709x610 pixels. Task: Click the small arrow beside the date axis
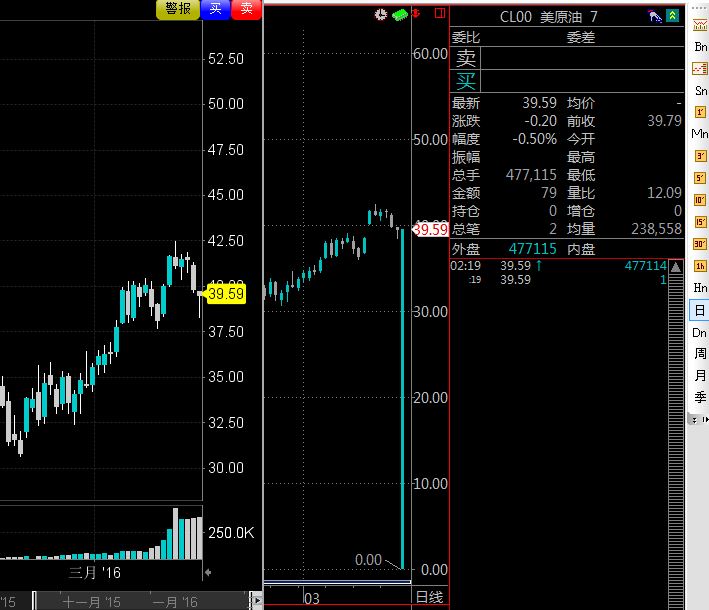pyautogui.click(x=208, y=572)
